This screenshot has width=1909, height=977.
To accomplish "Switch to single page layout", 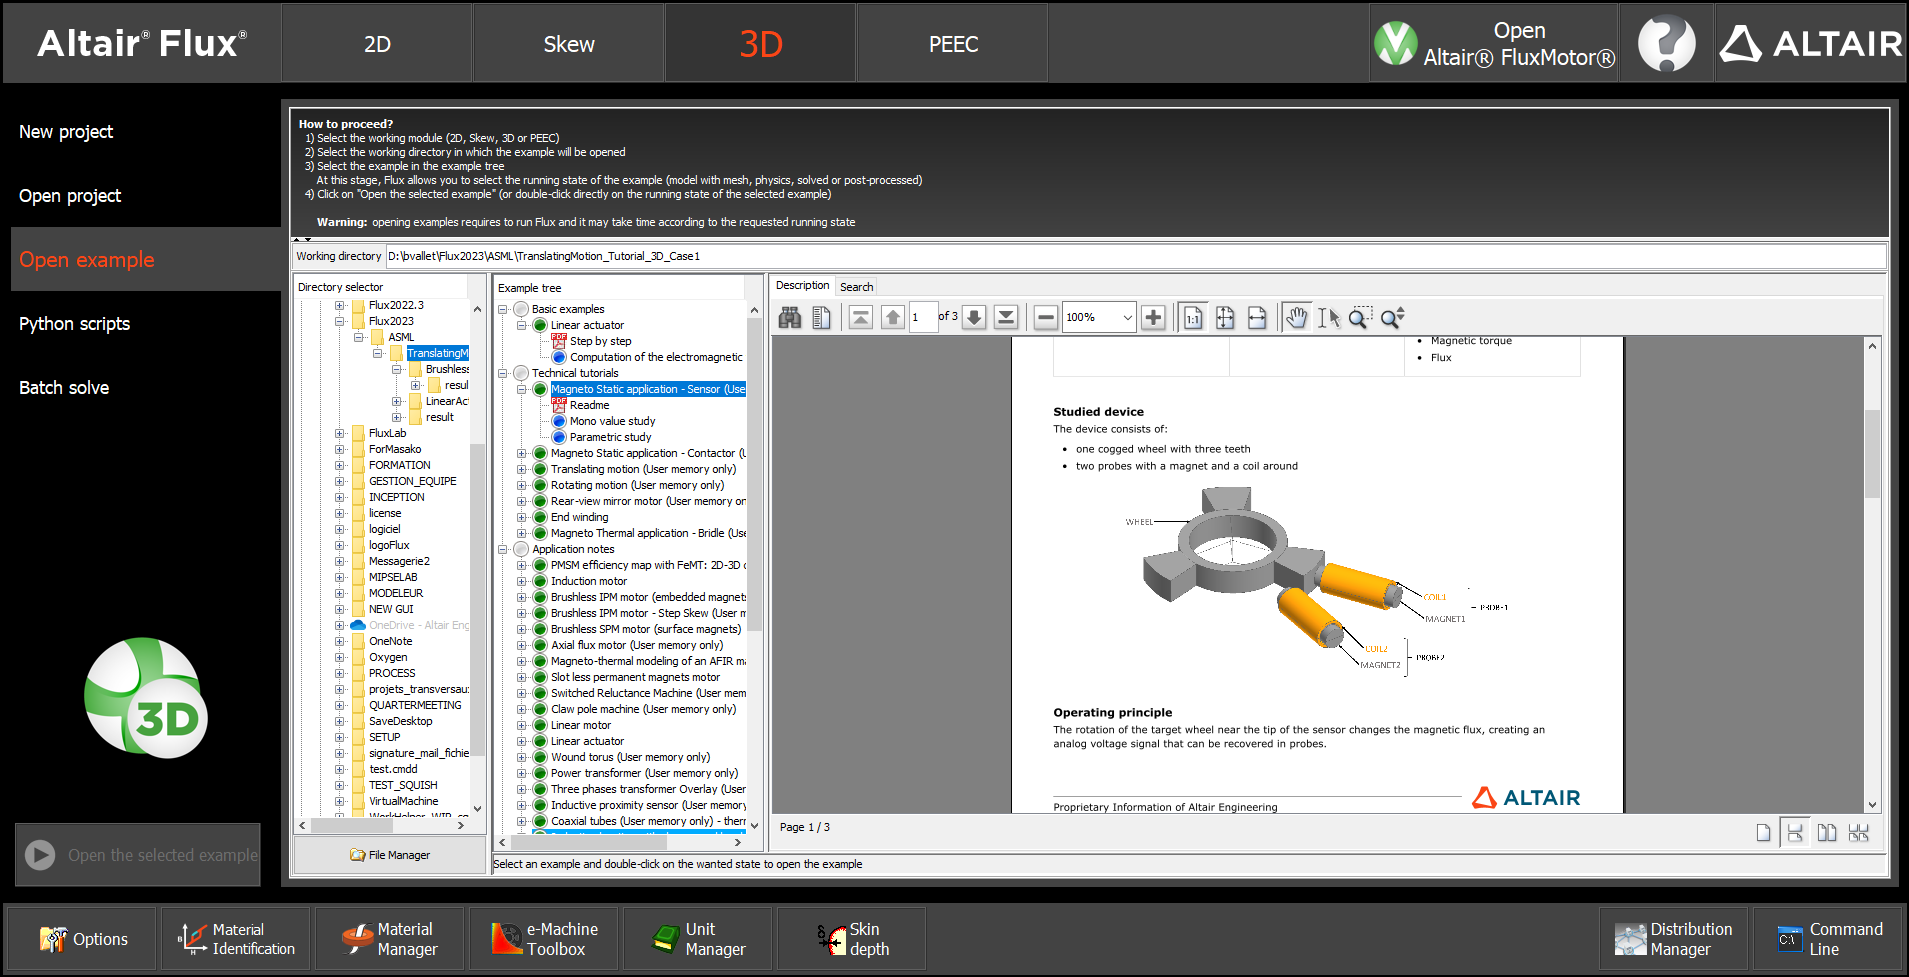I will 1763,833.
